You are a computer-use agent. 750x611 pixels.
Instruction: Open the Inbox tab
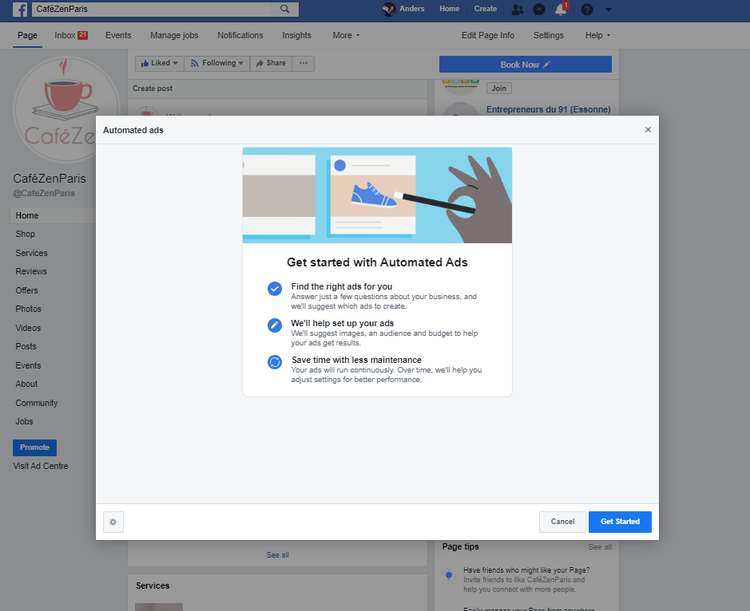[x=71, y=35]
